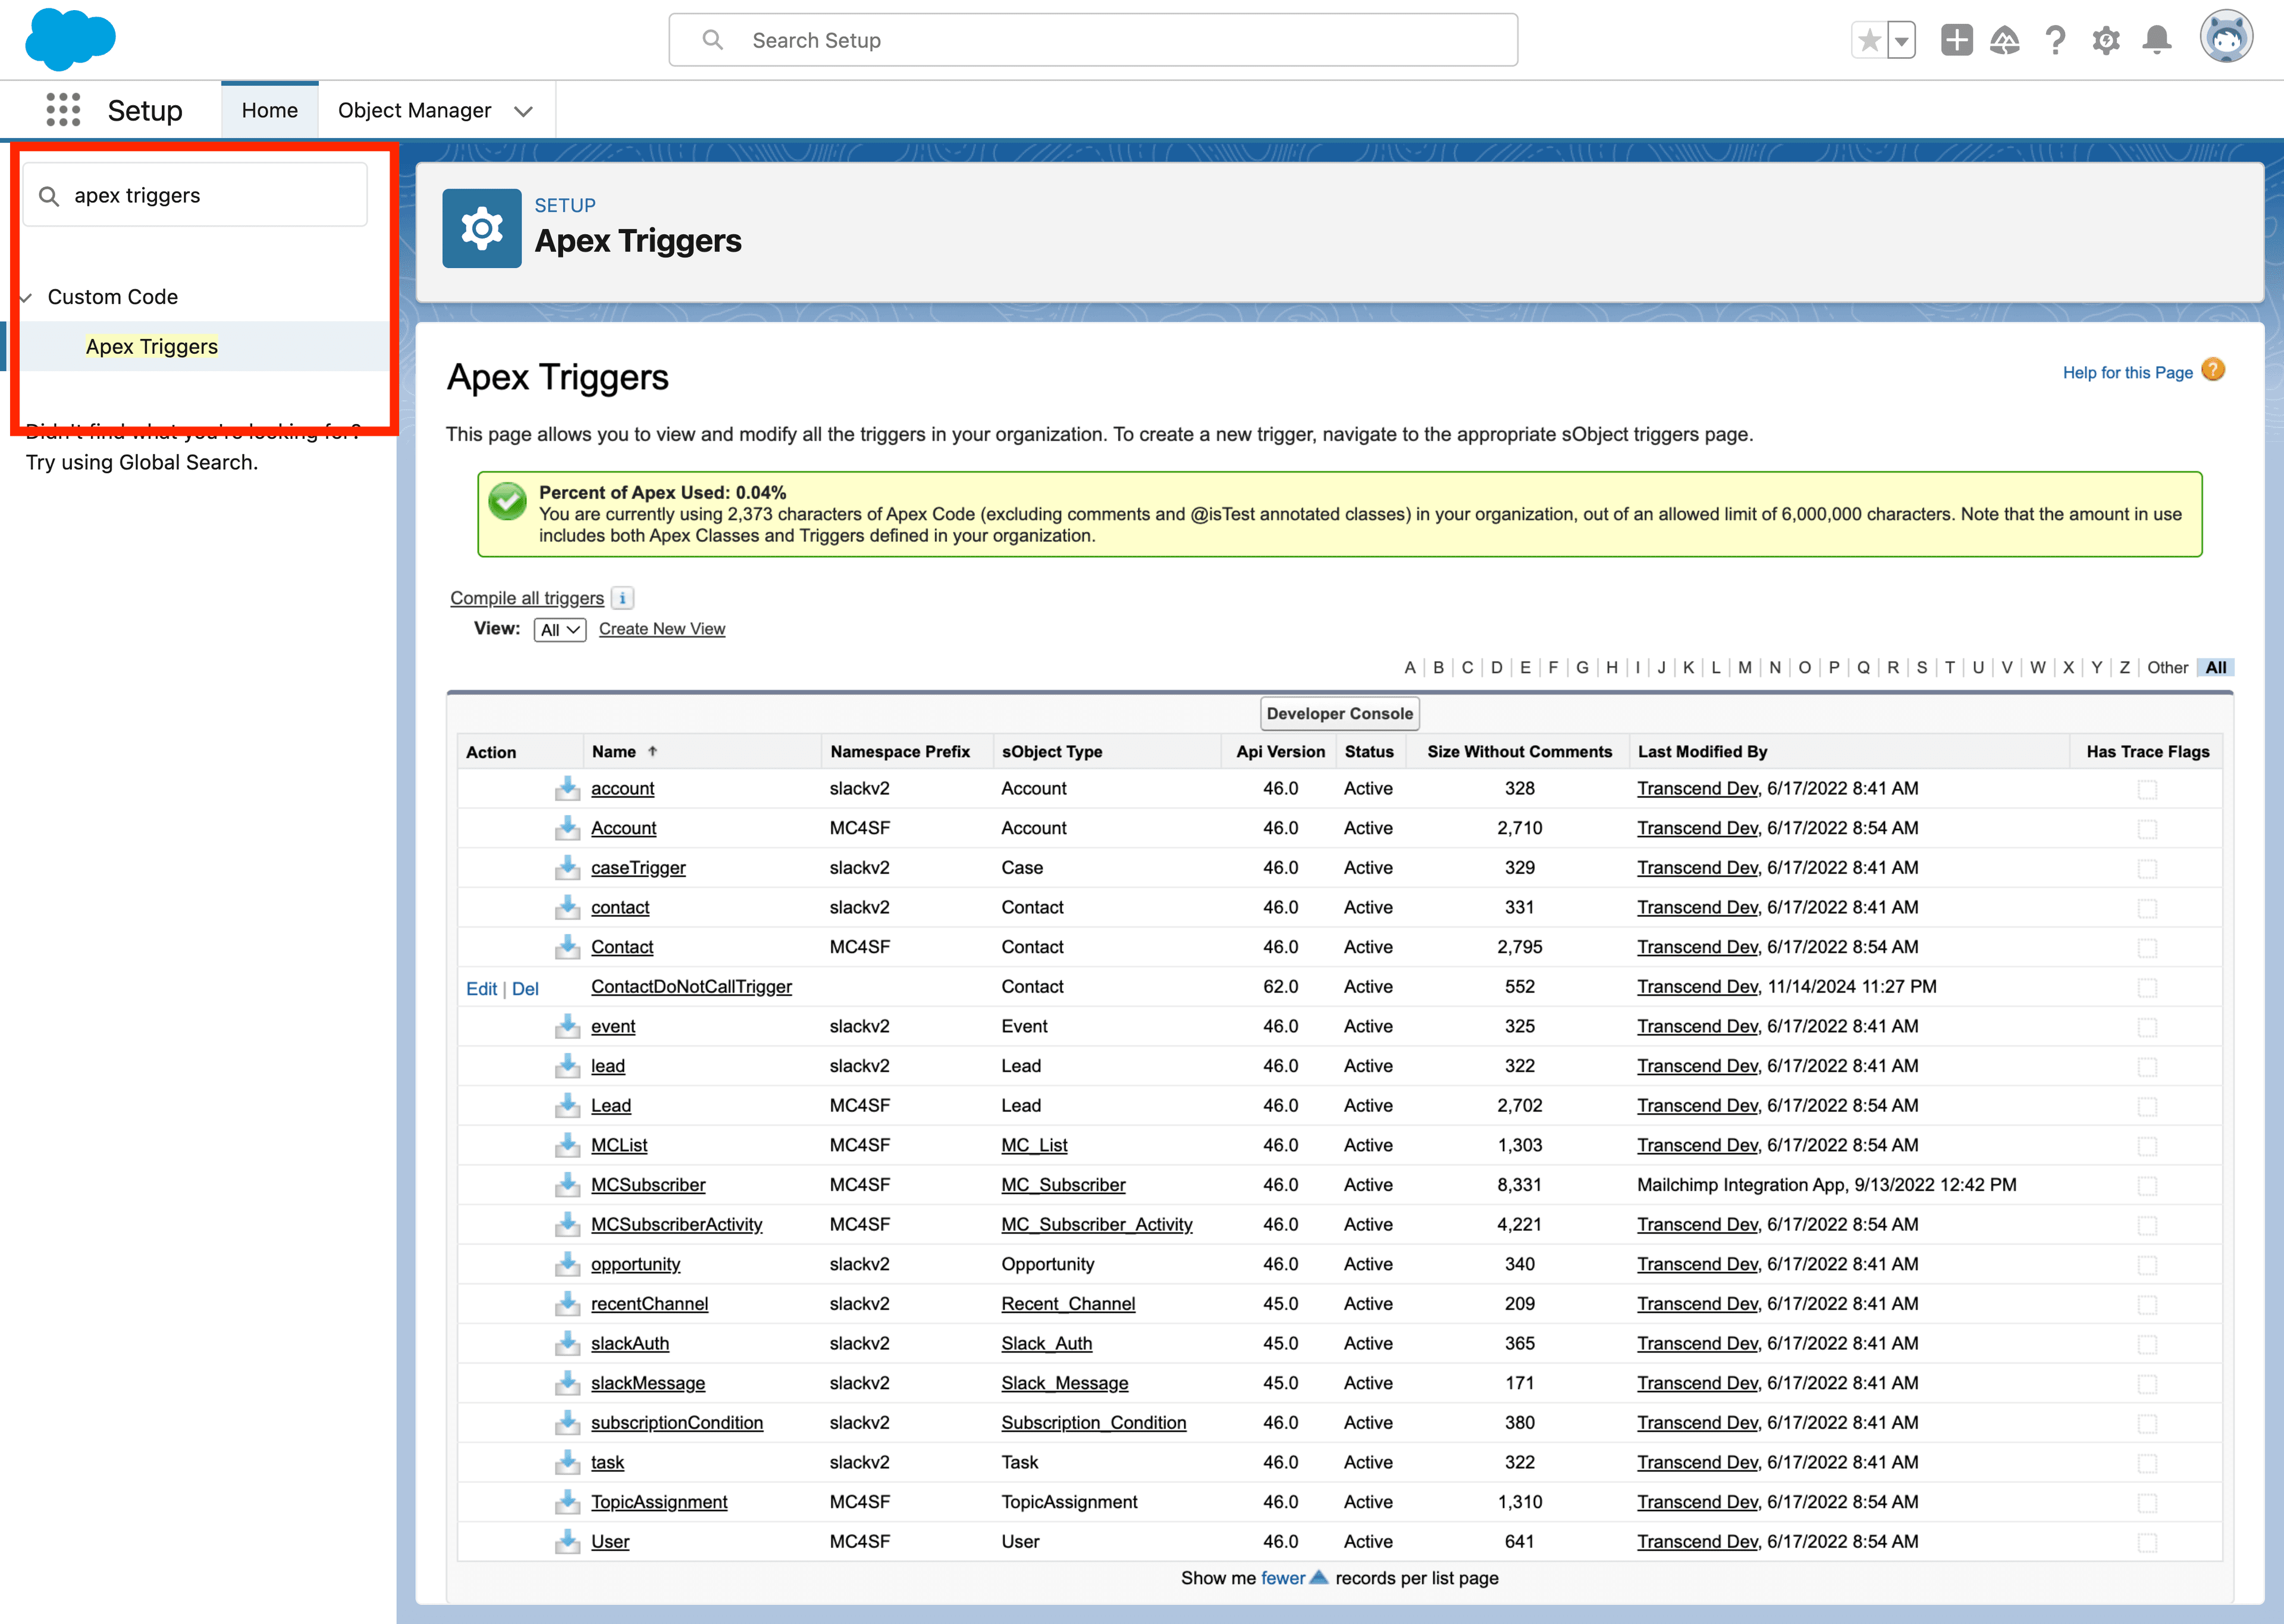Download the slackv2 contact trigger
The image size is (2284, 1624).
pos(567,907)
